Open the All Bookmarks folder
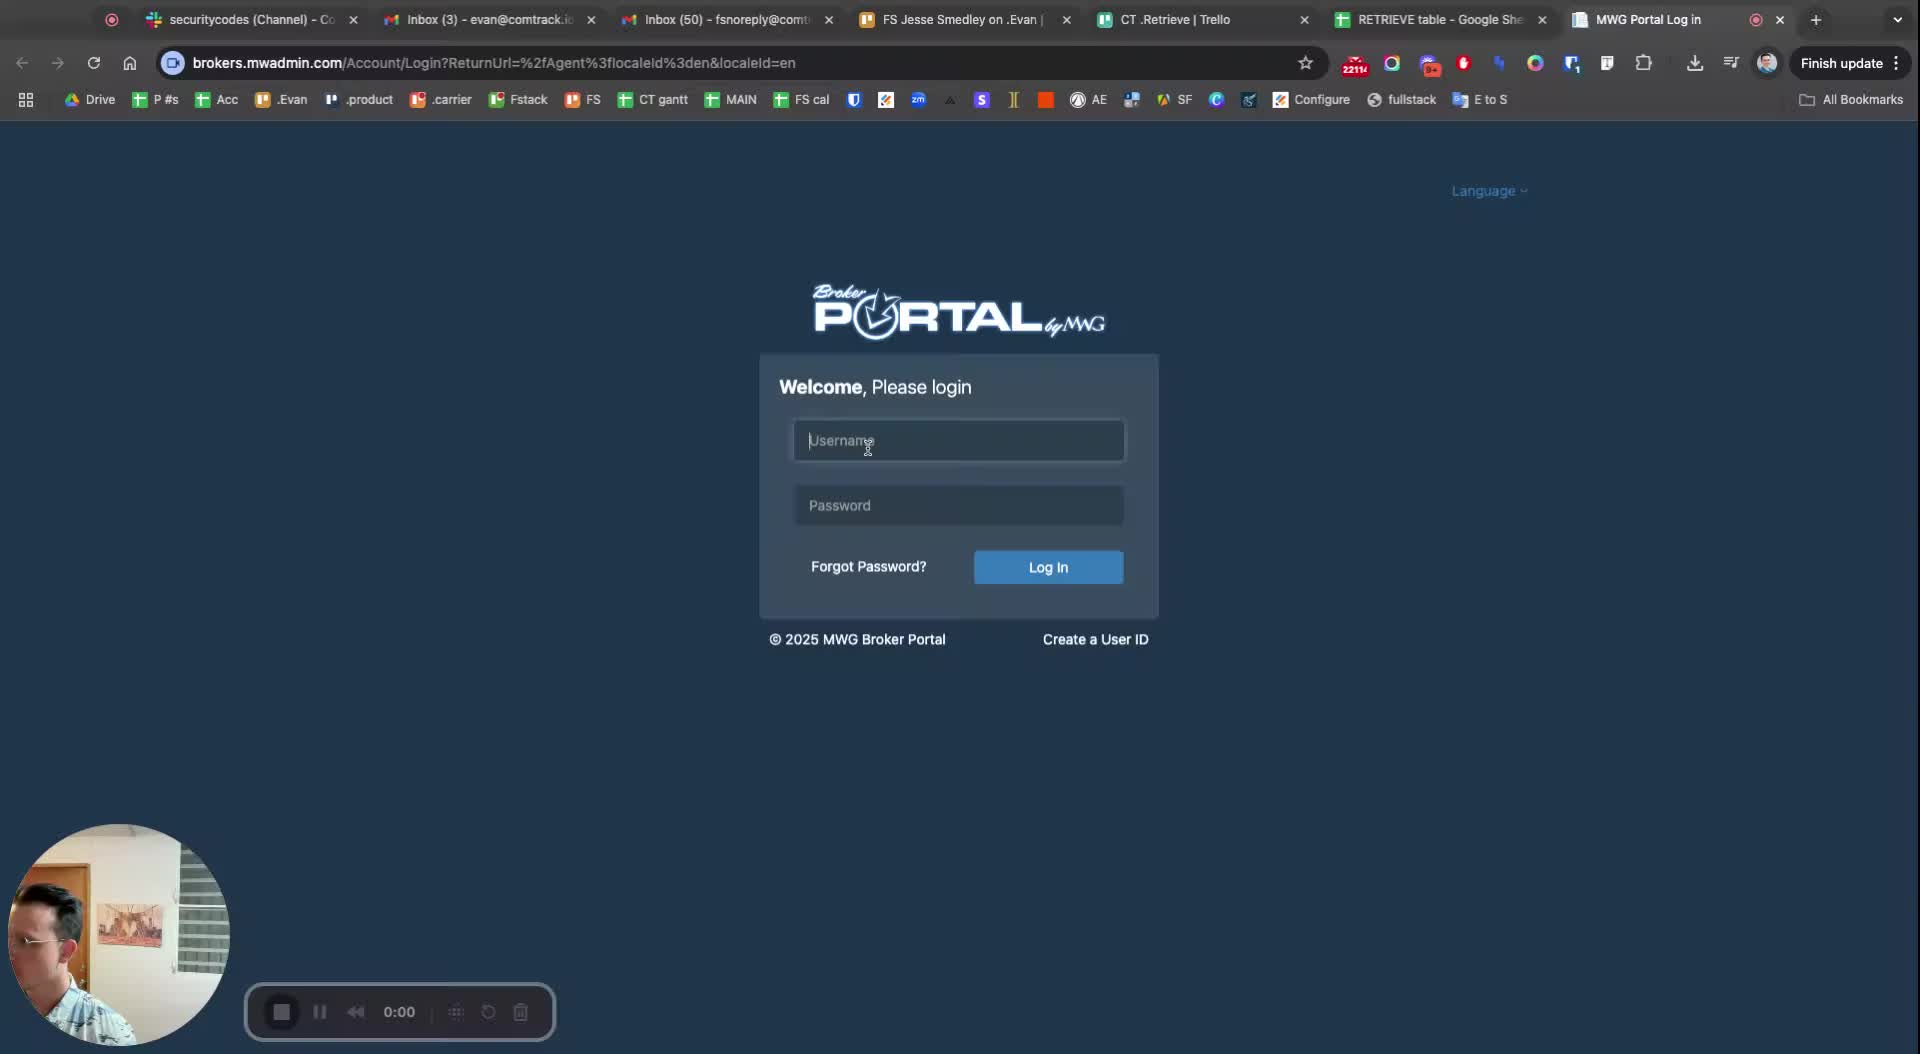The image size is (1920, 1054). pyautogui.click(x=1851, y=100)
